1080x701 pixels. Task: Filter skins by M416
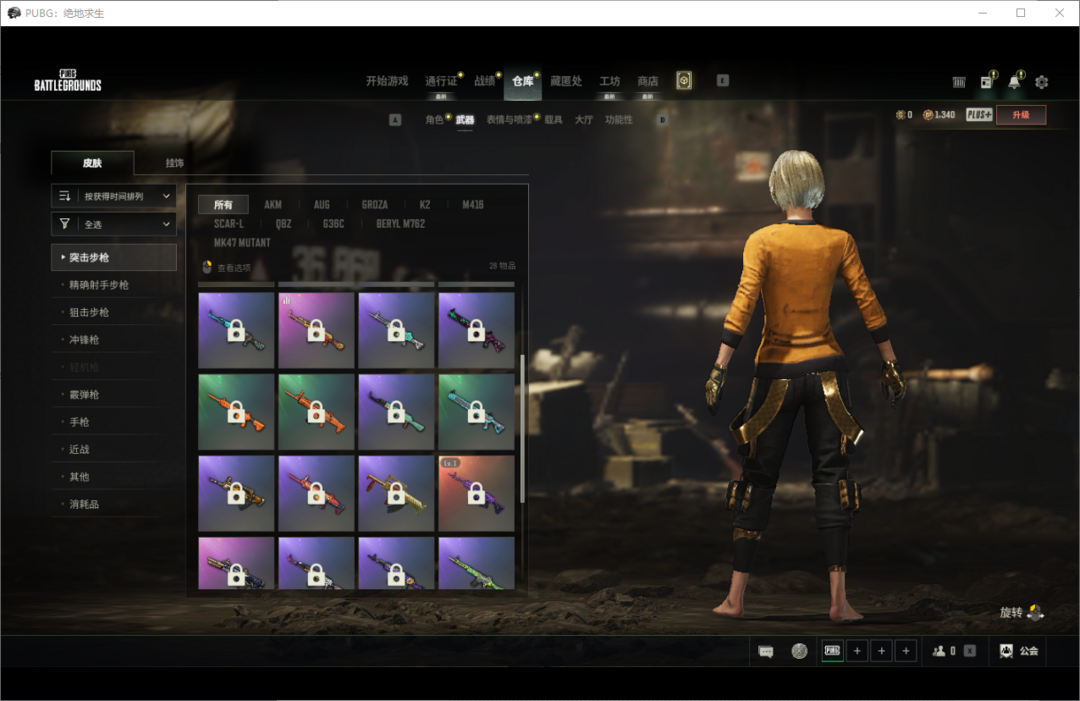tap(472, 205)
